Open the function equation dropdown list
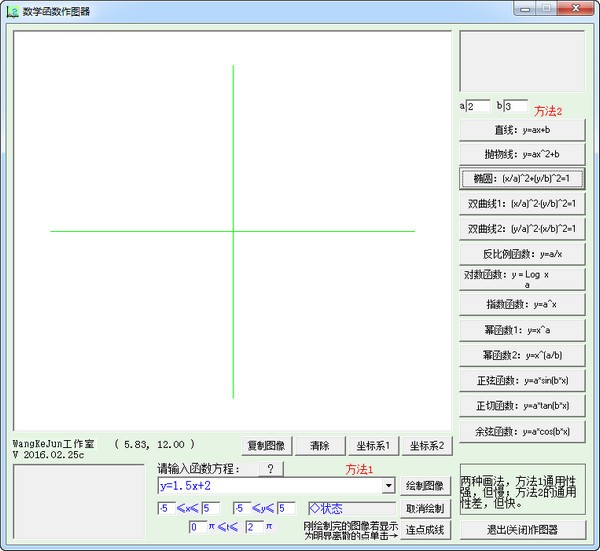Viewport: 600px width, 551px height. (x=389, y=486)
